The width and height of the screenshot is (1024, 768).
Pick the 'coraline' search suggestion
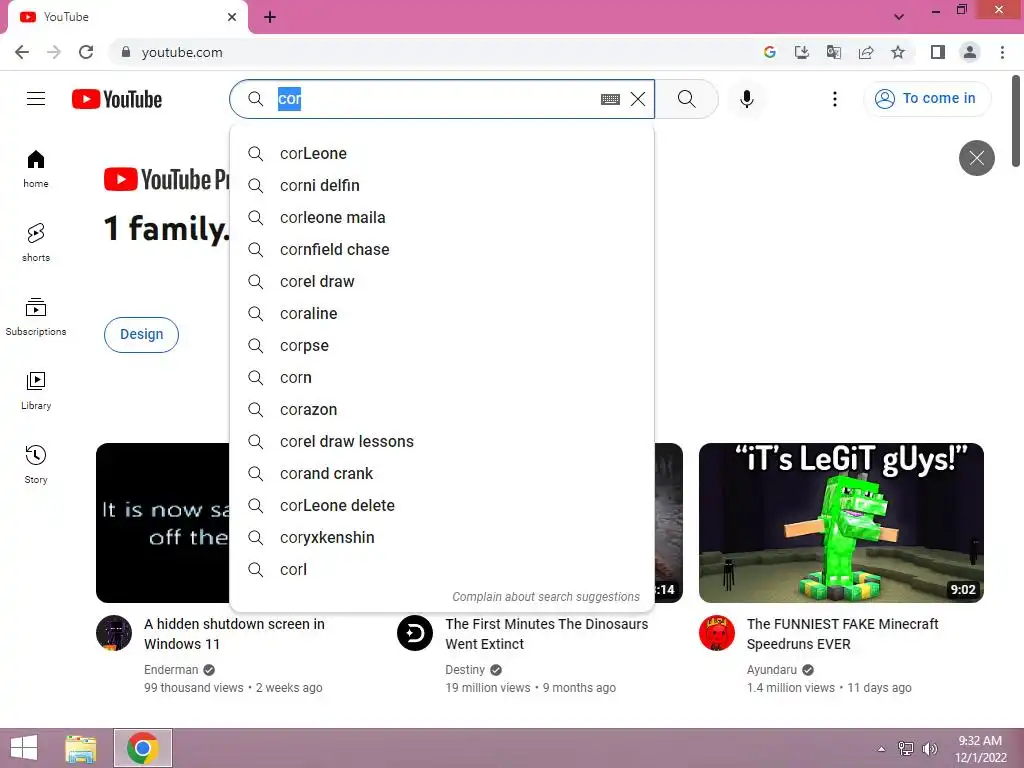442,313
